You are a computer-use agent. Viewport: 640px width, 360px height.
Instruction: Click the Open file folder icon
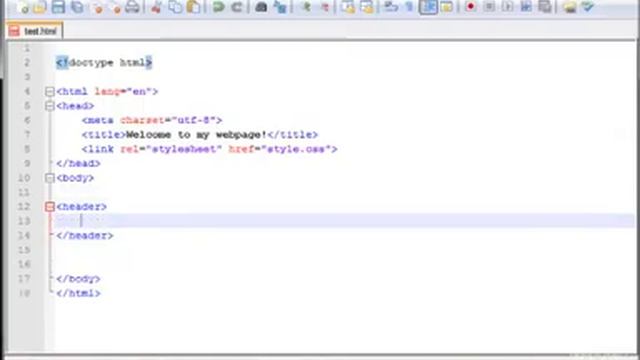pos(40,7)
